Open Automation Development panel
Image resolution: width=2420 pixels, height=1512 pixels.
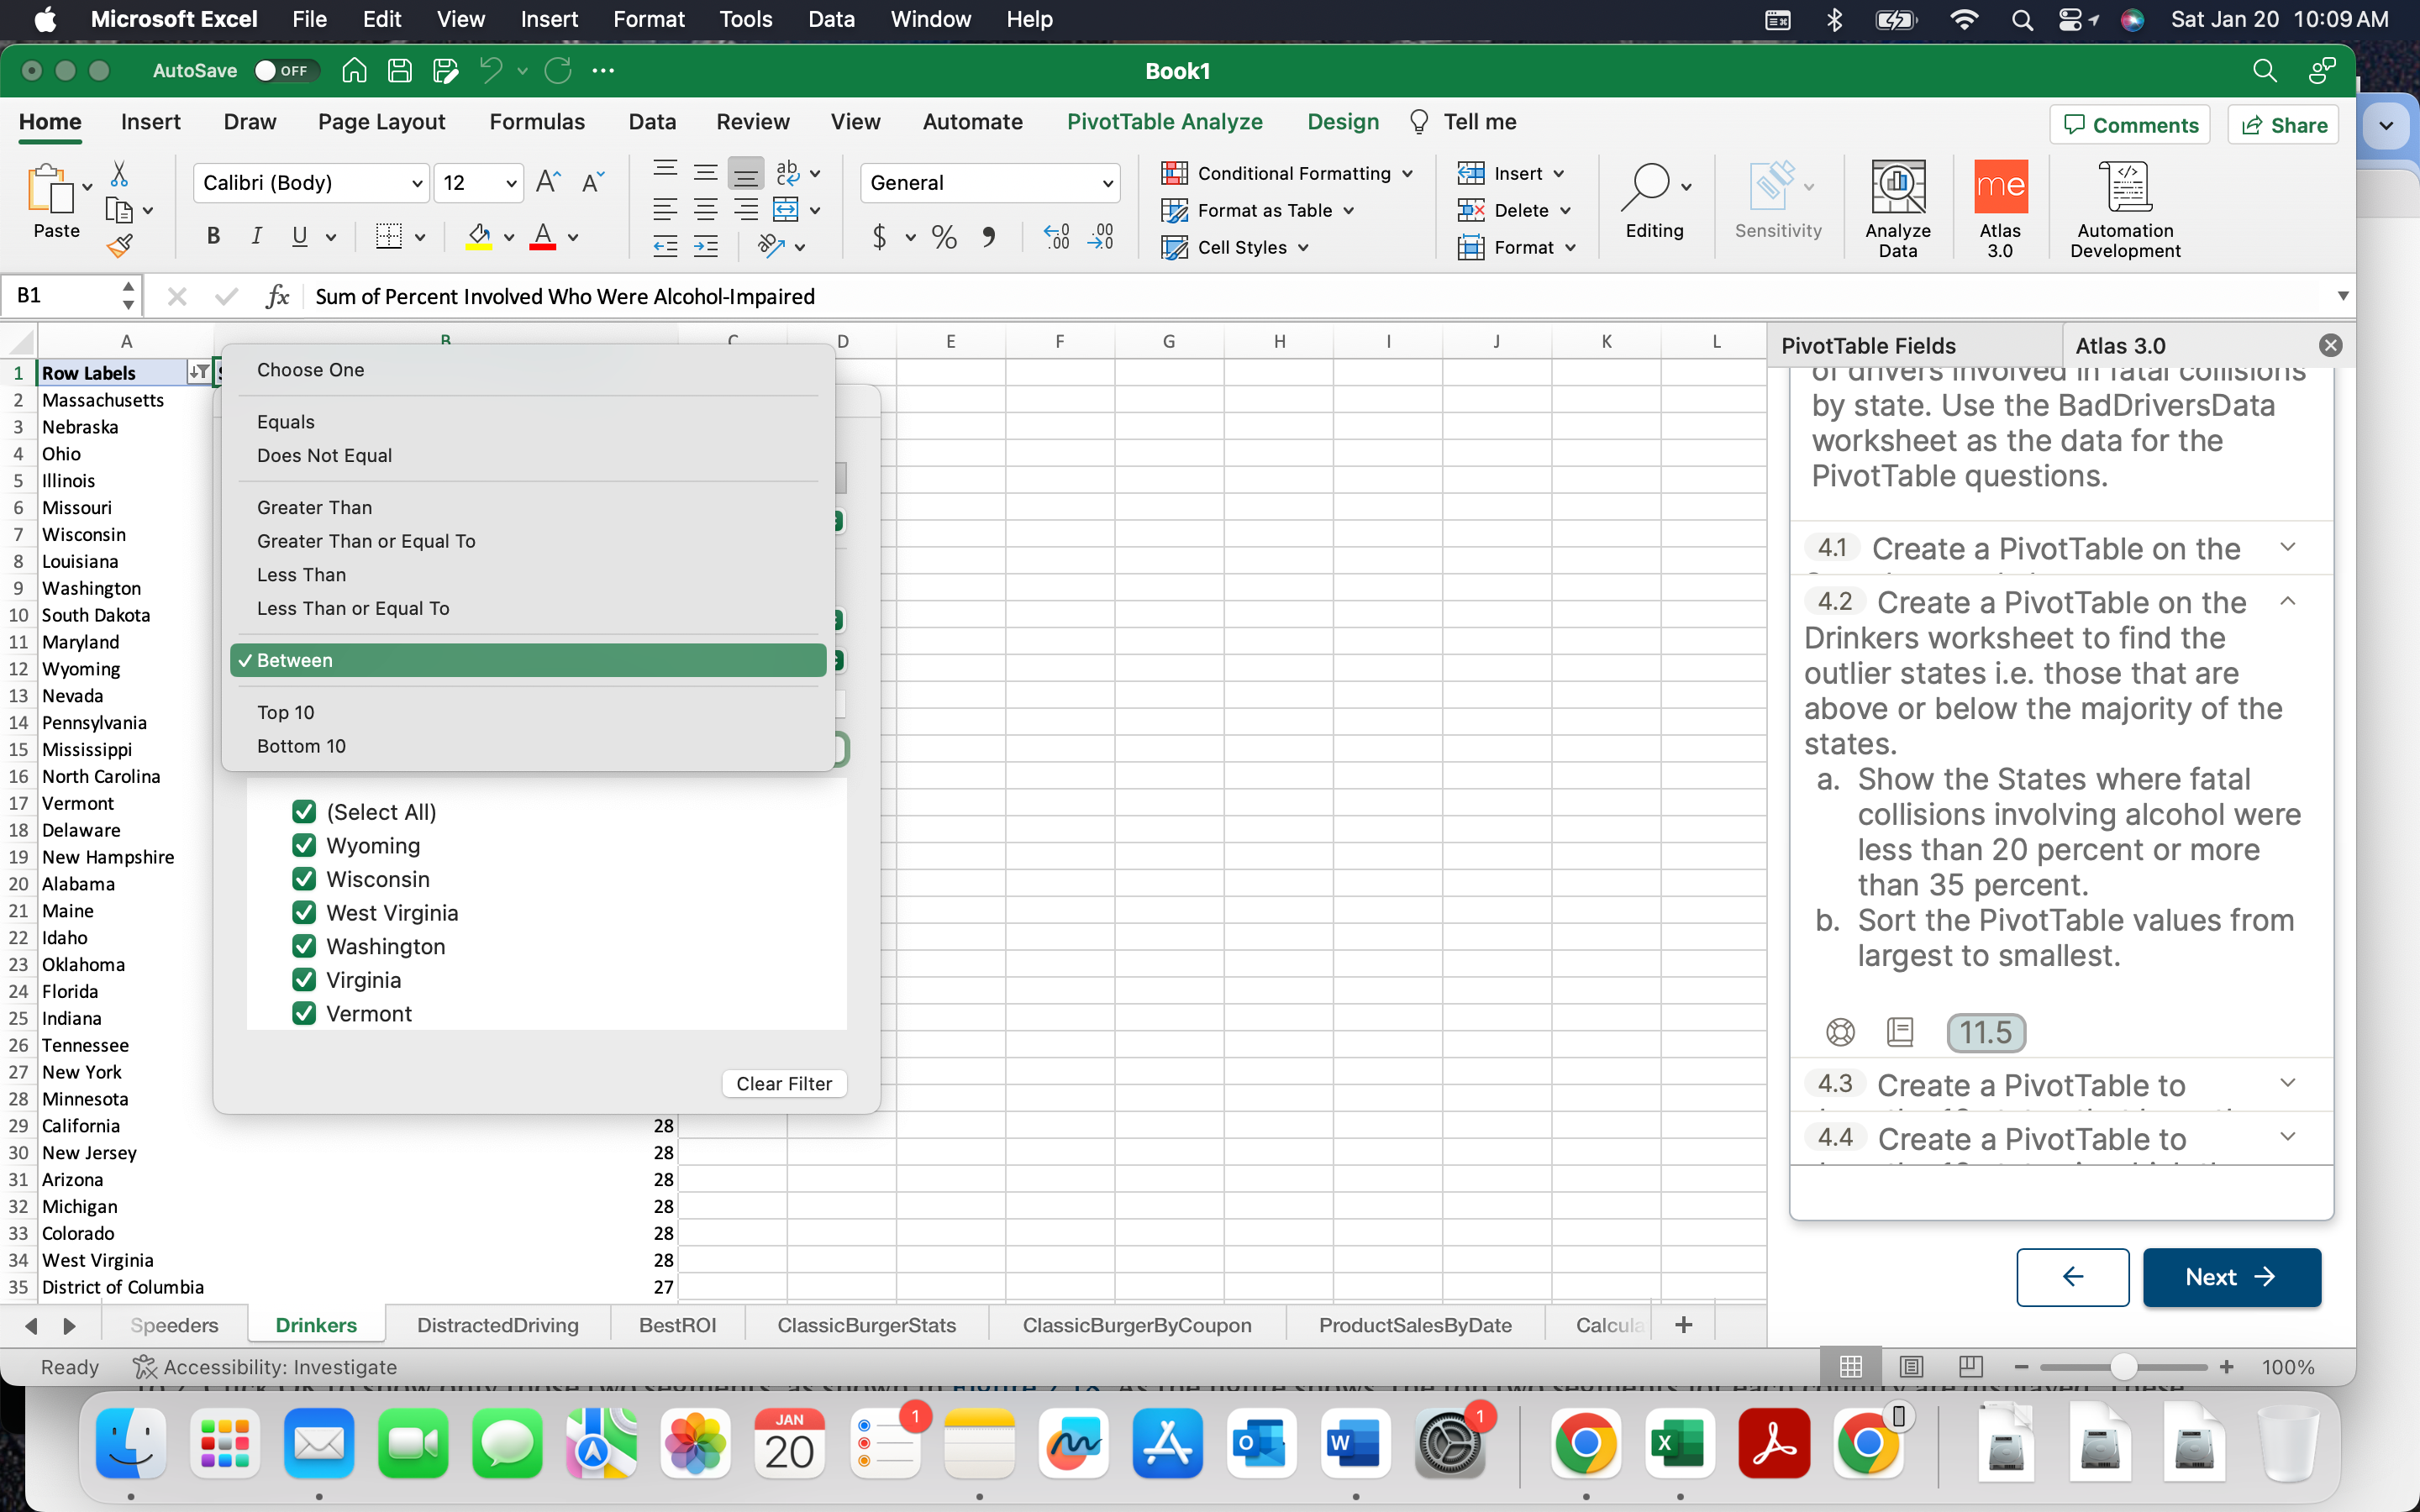pyautogui.click(x=2124, y=205)
